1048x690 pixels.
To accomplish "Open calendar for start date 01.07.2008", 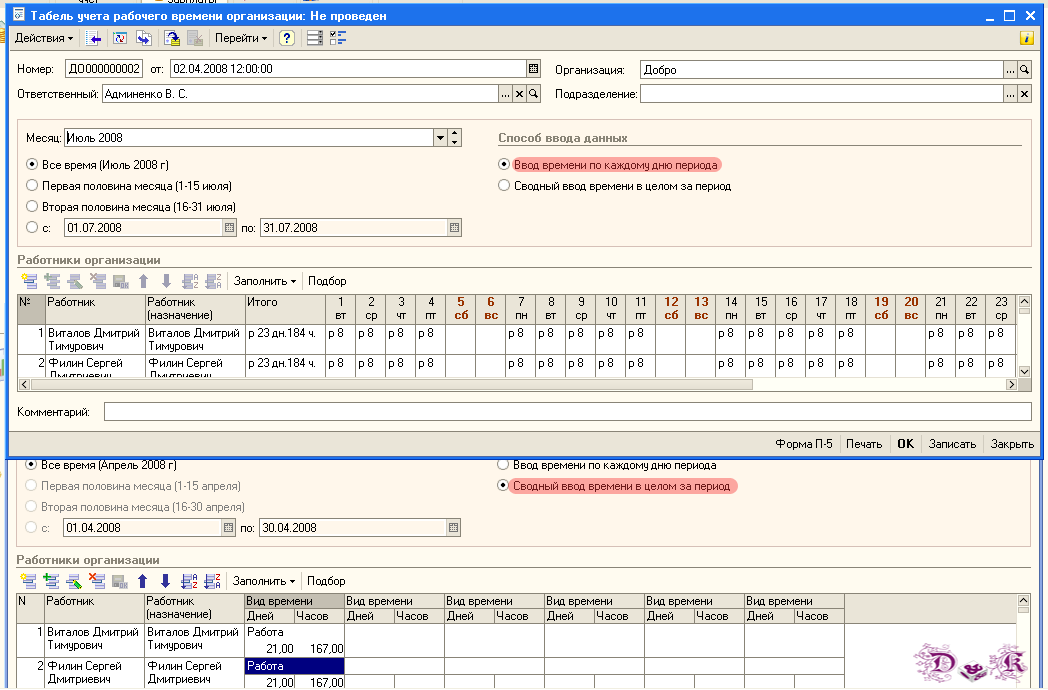I will 229,228.
